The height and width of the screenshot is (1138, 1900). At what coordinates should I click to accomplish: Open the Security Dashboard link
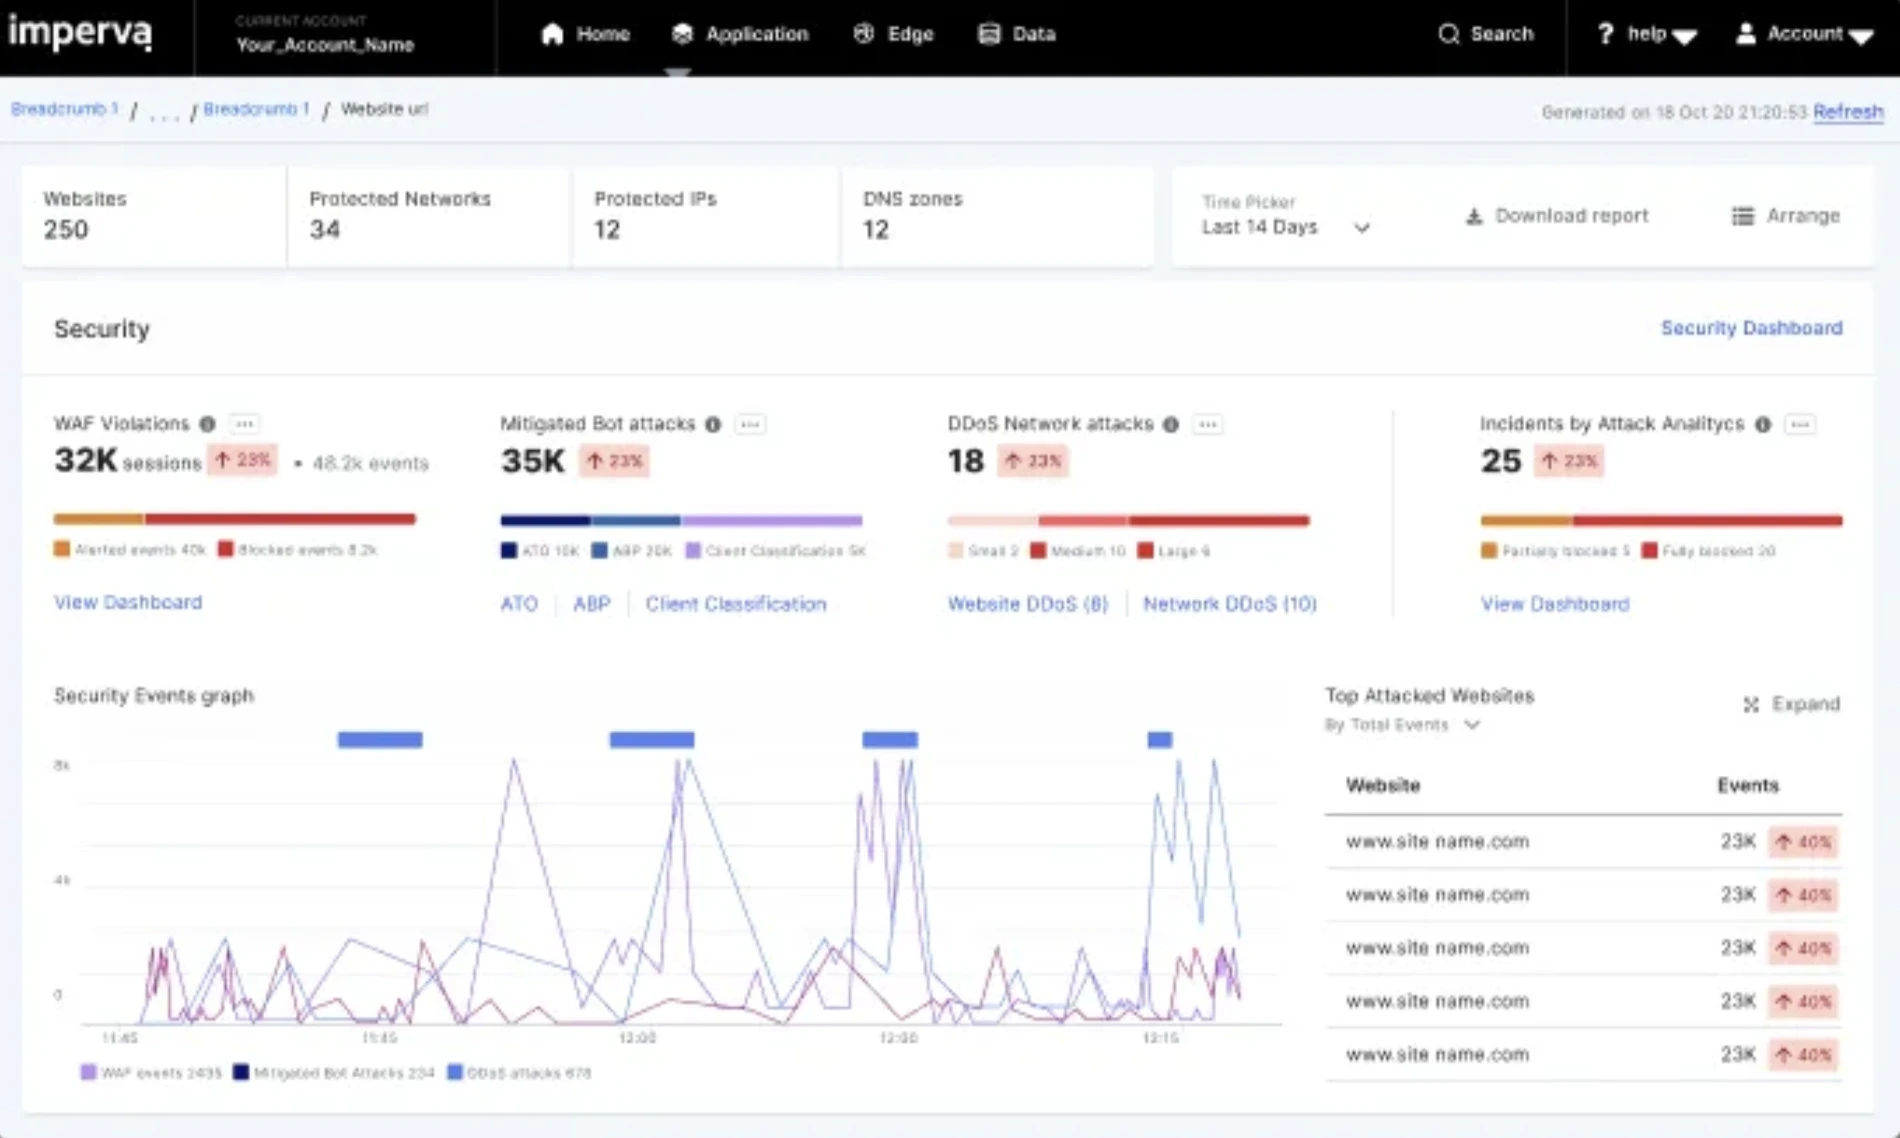pos(1750,328)
